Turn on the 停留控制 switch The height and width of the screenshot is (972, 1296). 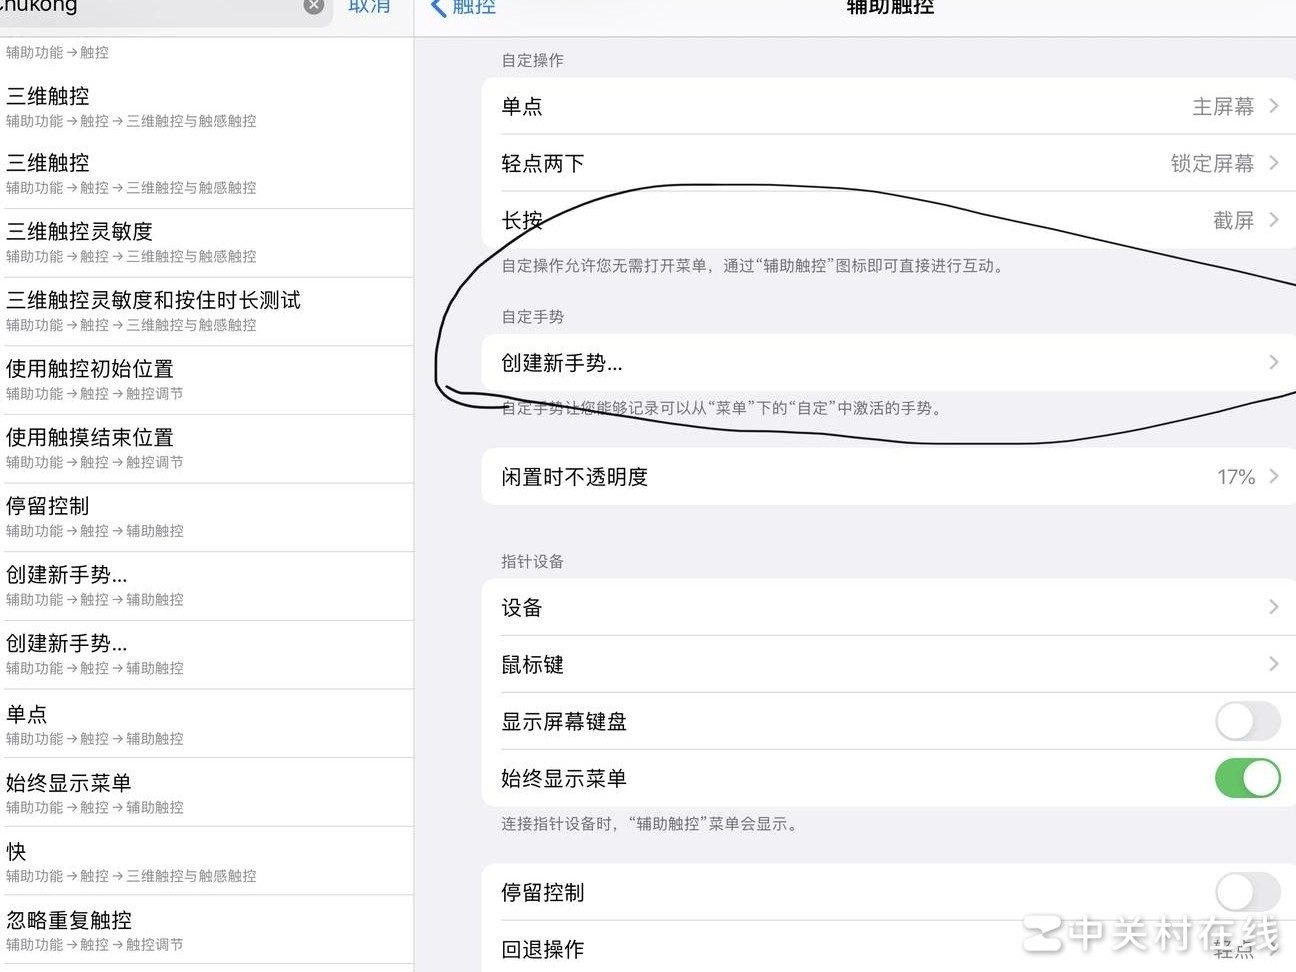pyautogui.click(x=1247, y=892)
